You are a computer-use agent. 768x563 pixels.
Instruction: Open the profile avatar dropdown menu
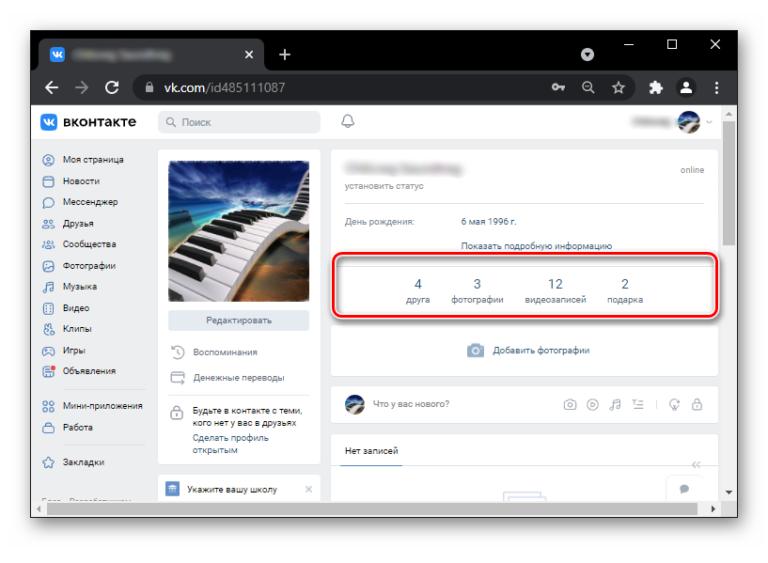pos(695,122)
